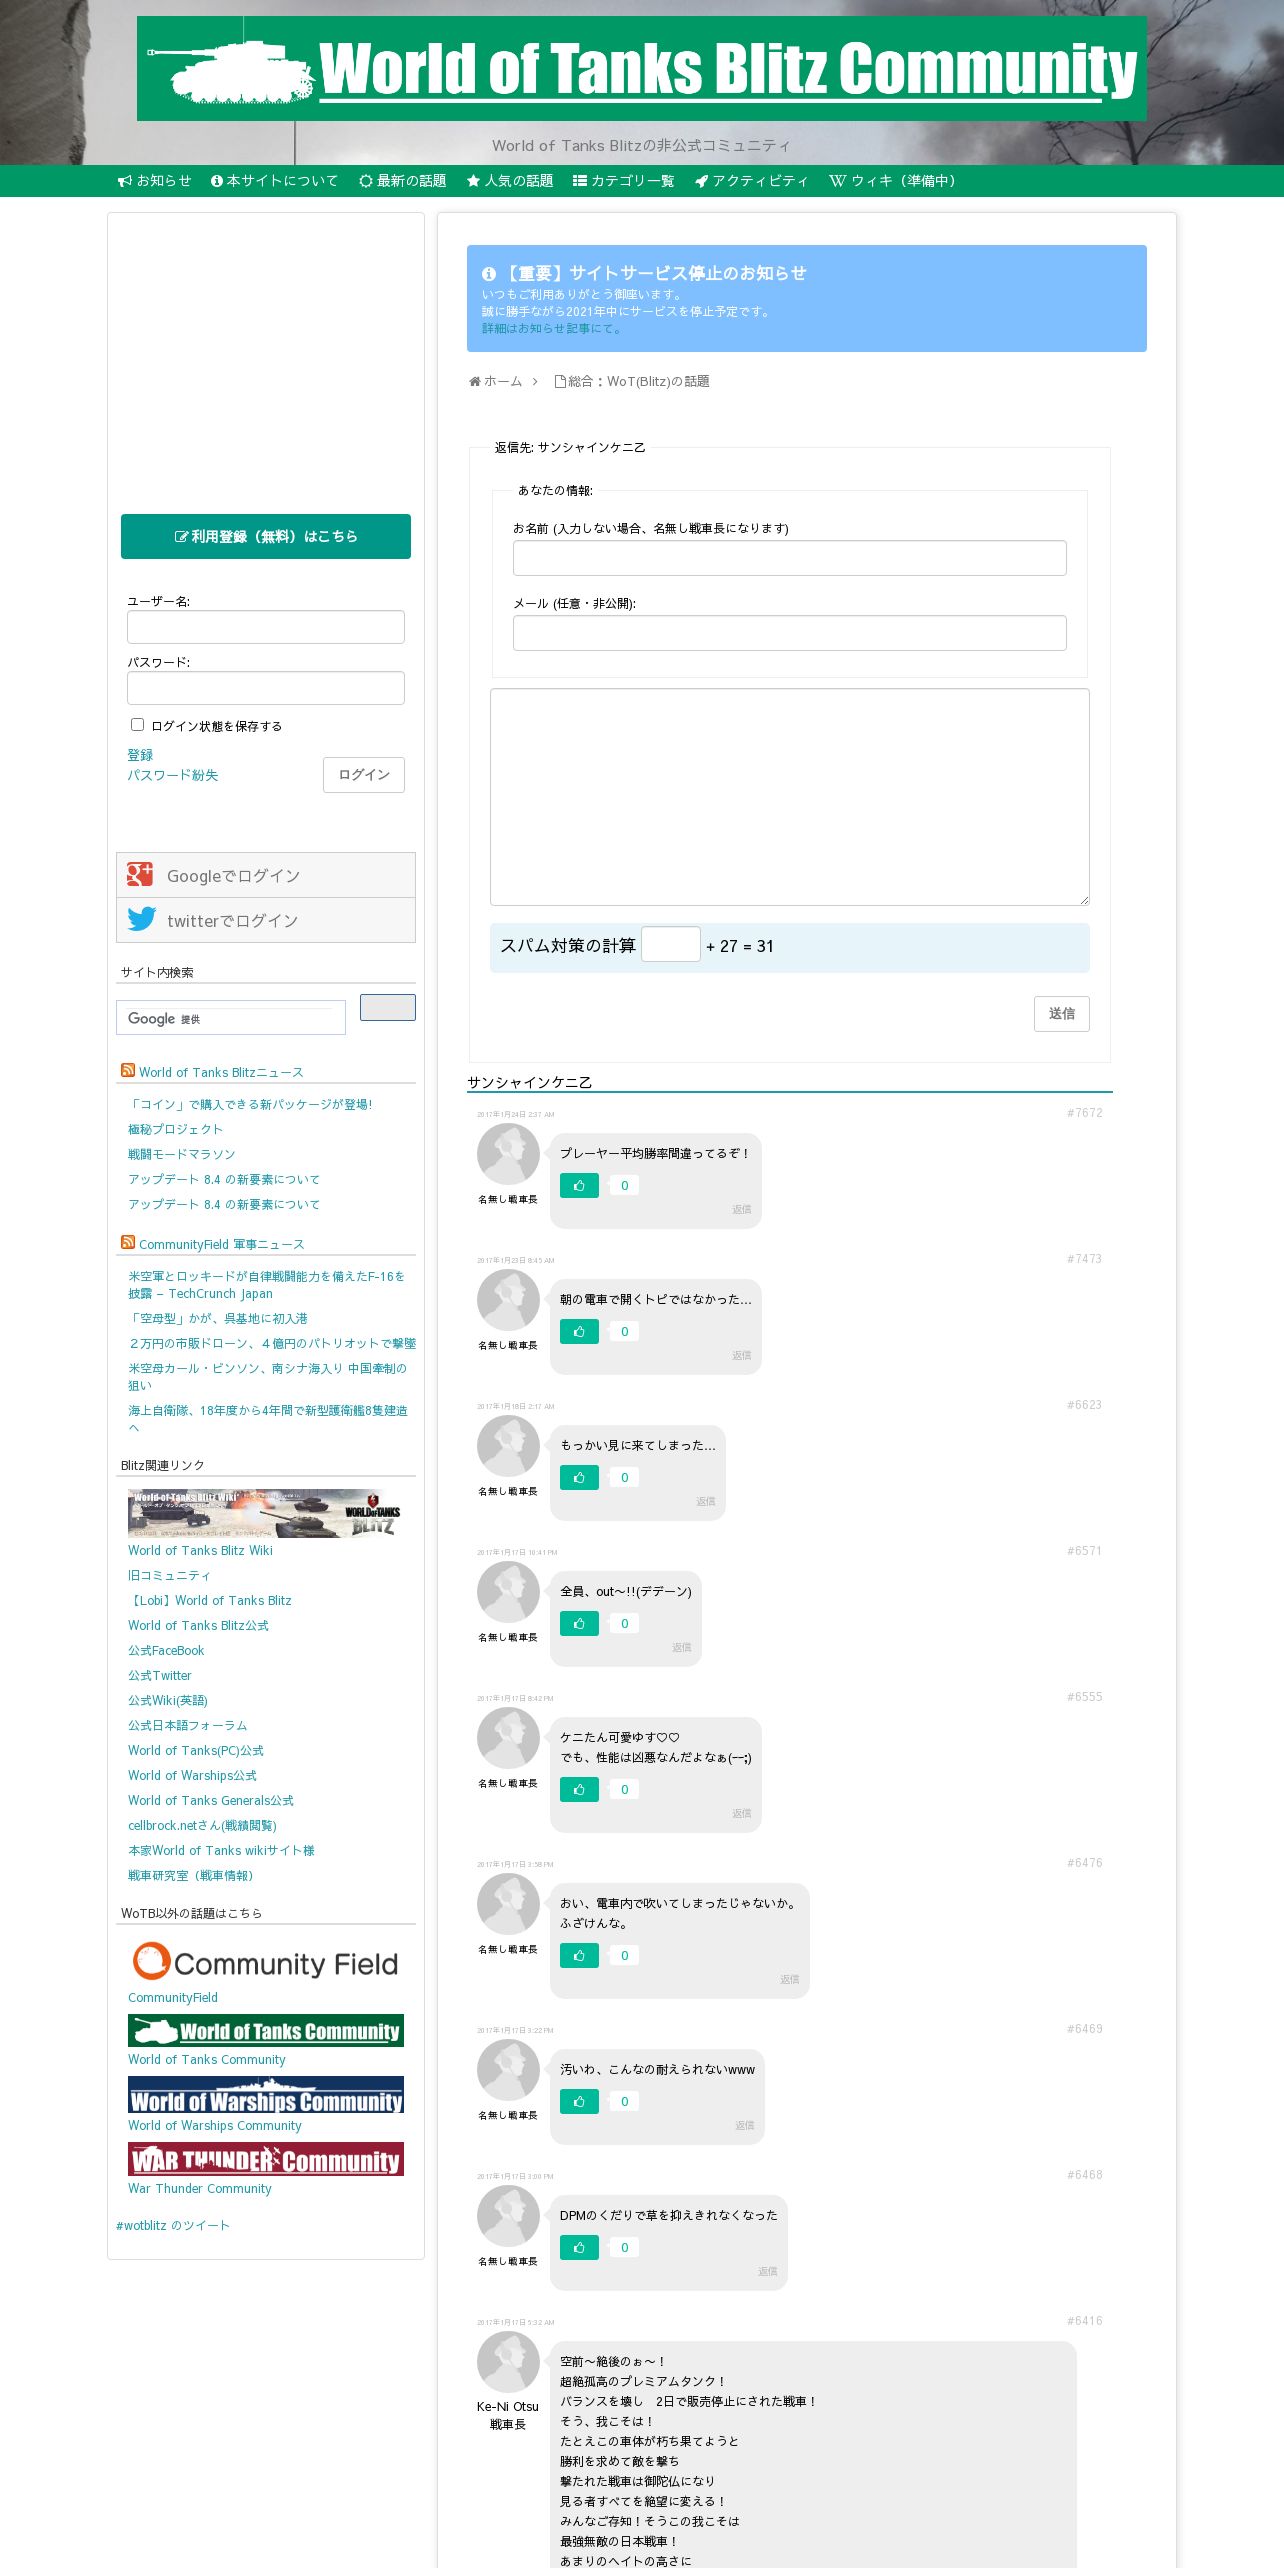
Task: Click the スパム対策の計算 answer box
Action: (670, 944)
